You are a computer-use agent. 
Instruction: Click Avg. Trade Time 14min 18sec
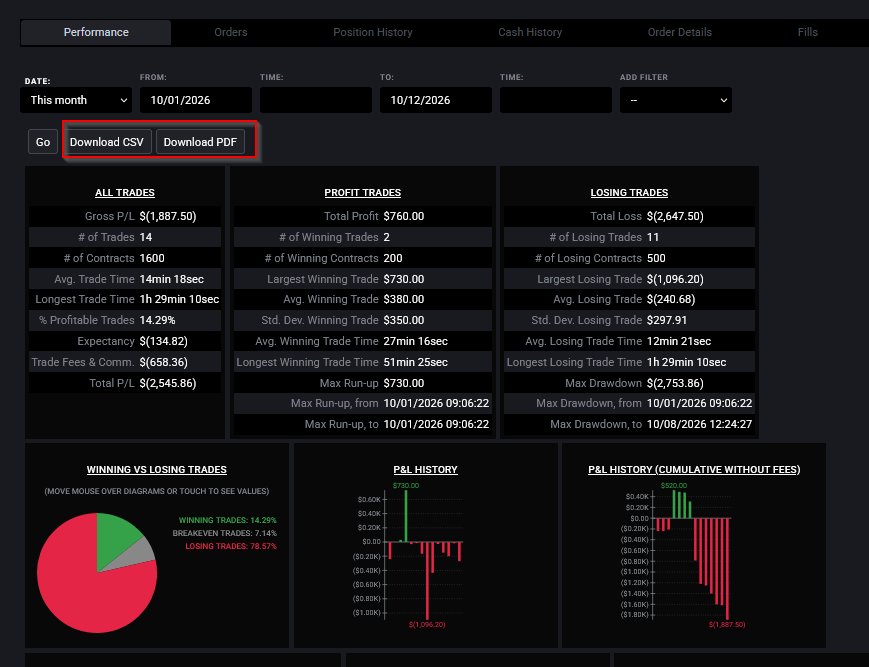click(x=172, y=279)
